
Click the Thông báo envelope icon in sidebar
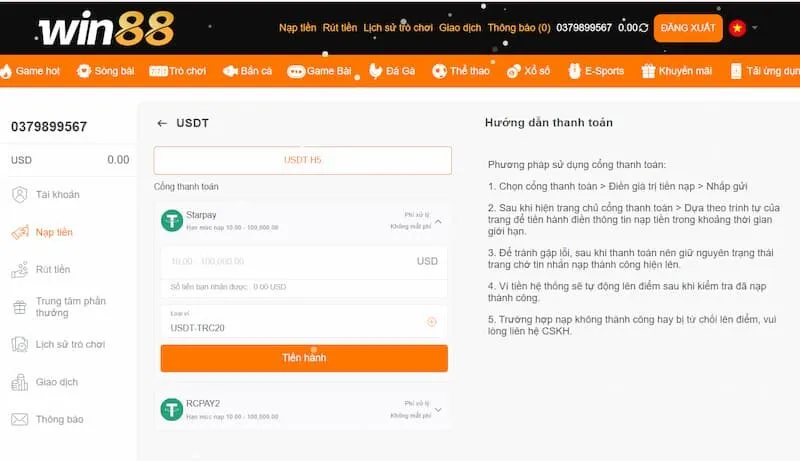coord(19,419)
